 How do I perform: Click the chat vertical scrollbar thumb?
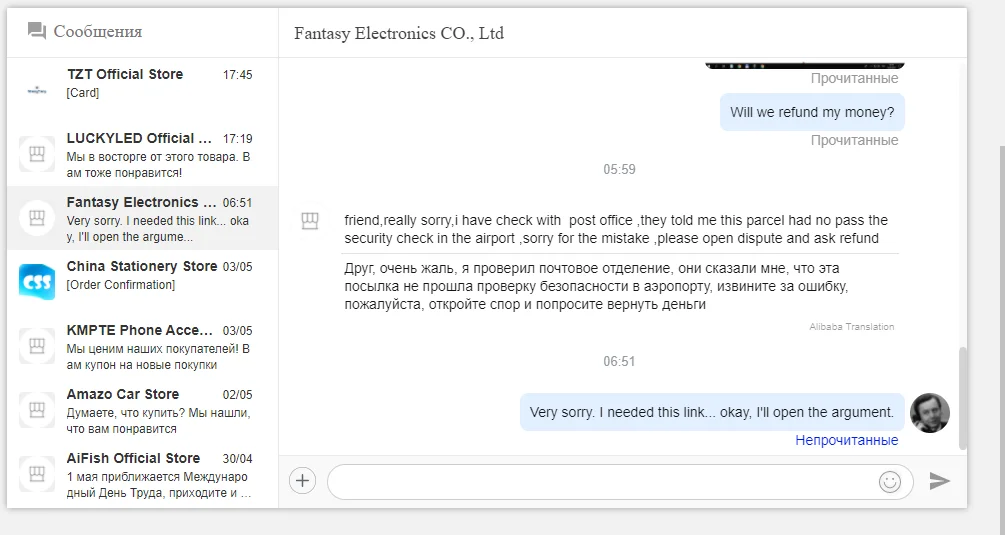click(x=962, y=398)
